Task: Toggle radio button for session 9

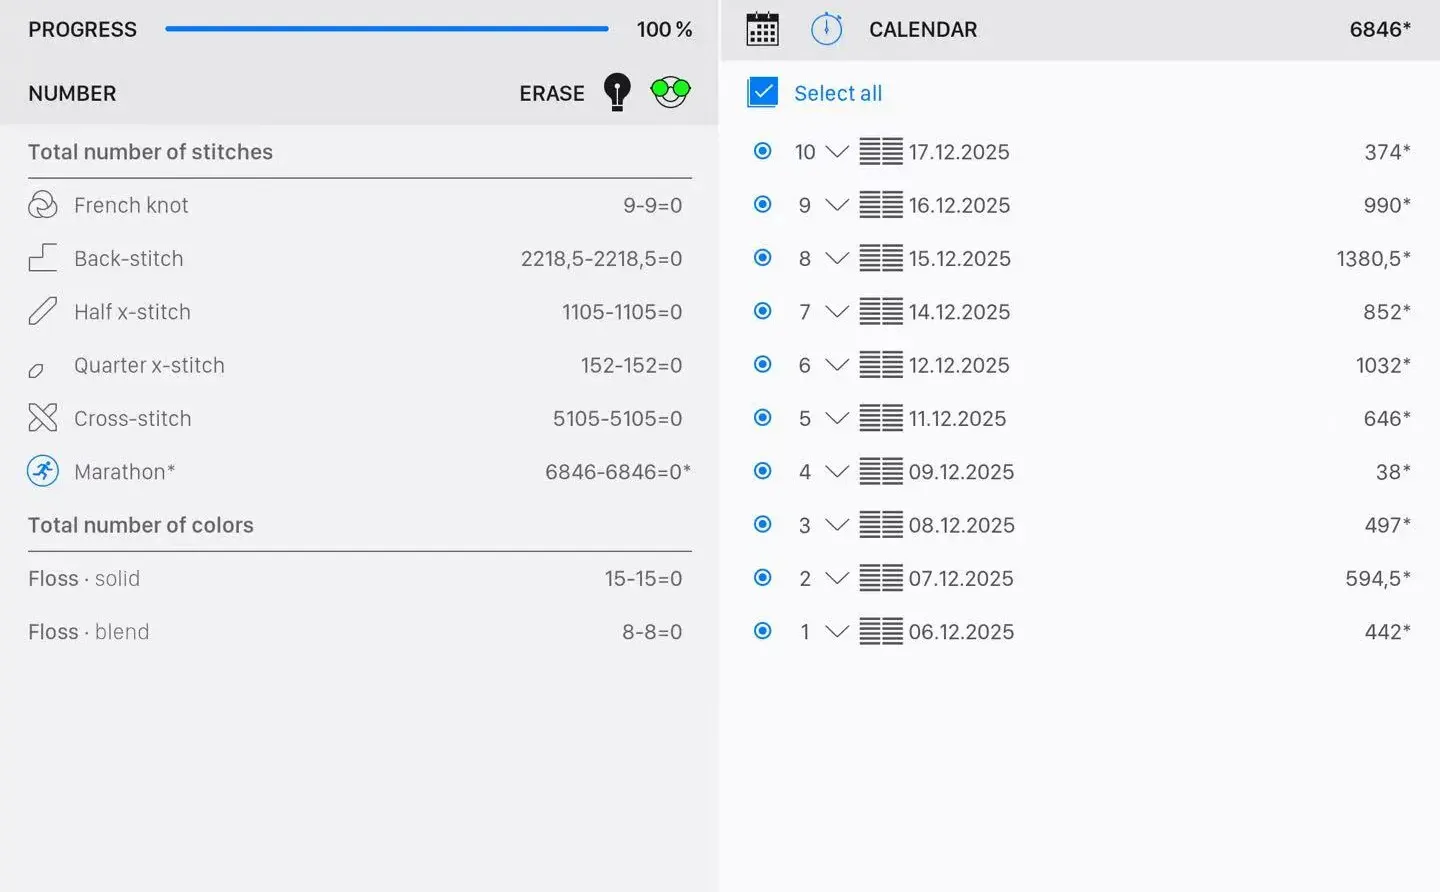Action: [762, 204]
